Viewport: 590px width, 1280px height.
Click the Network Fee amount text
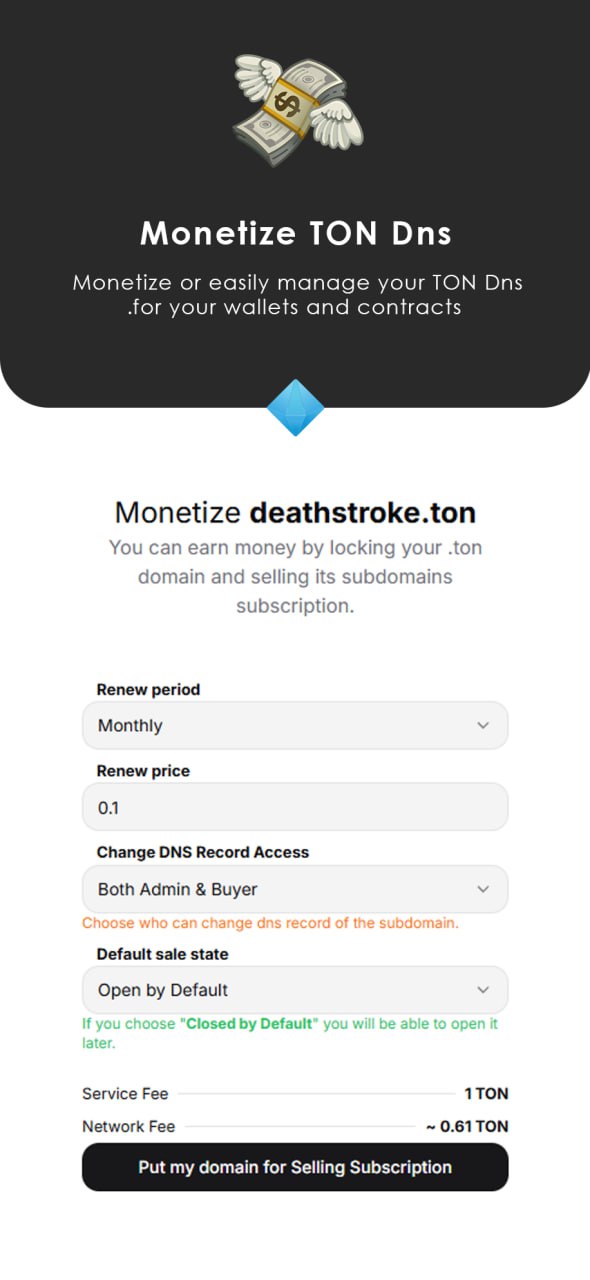(x=475, y=1126)
